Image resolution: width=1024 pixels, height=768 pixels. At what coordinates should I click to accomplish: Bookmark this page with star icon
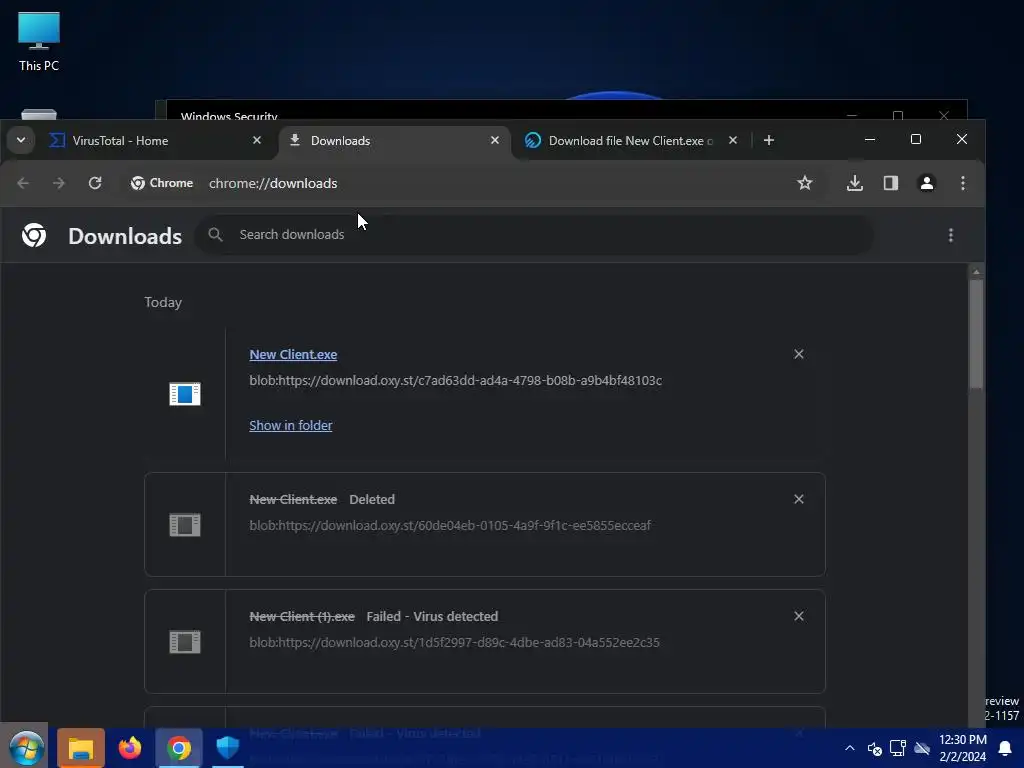tap(805, 184)
